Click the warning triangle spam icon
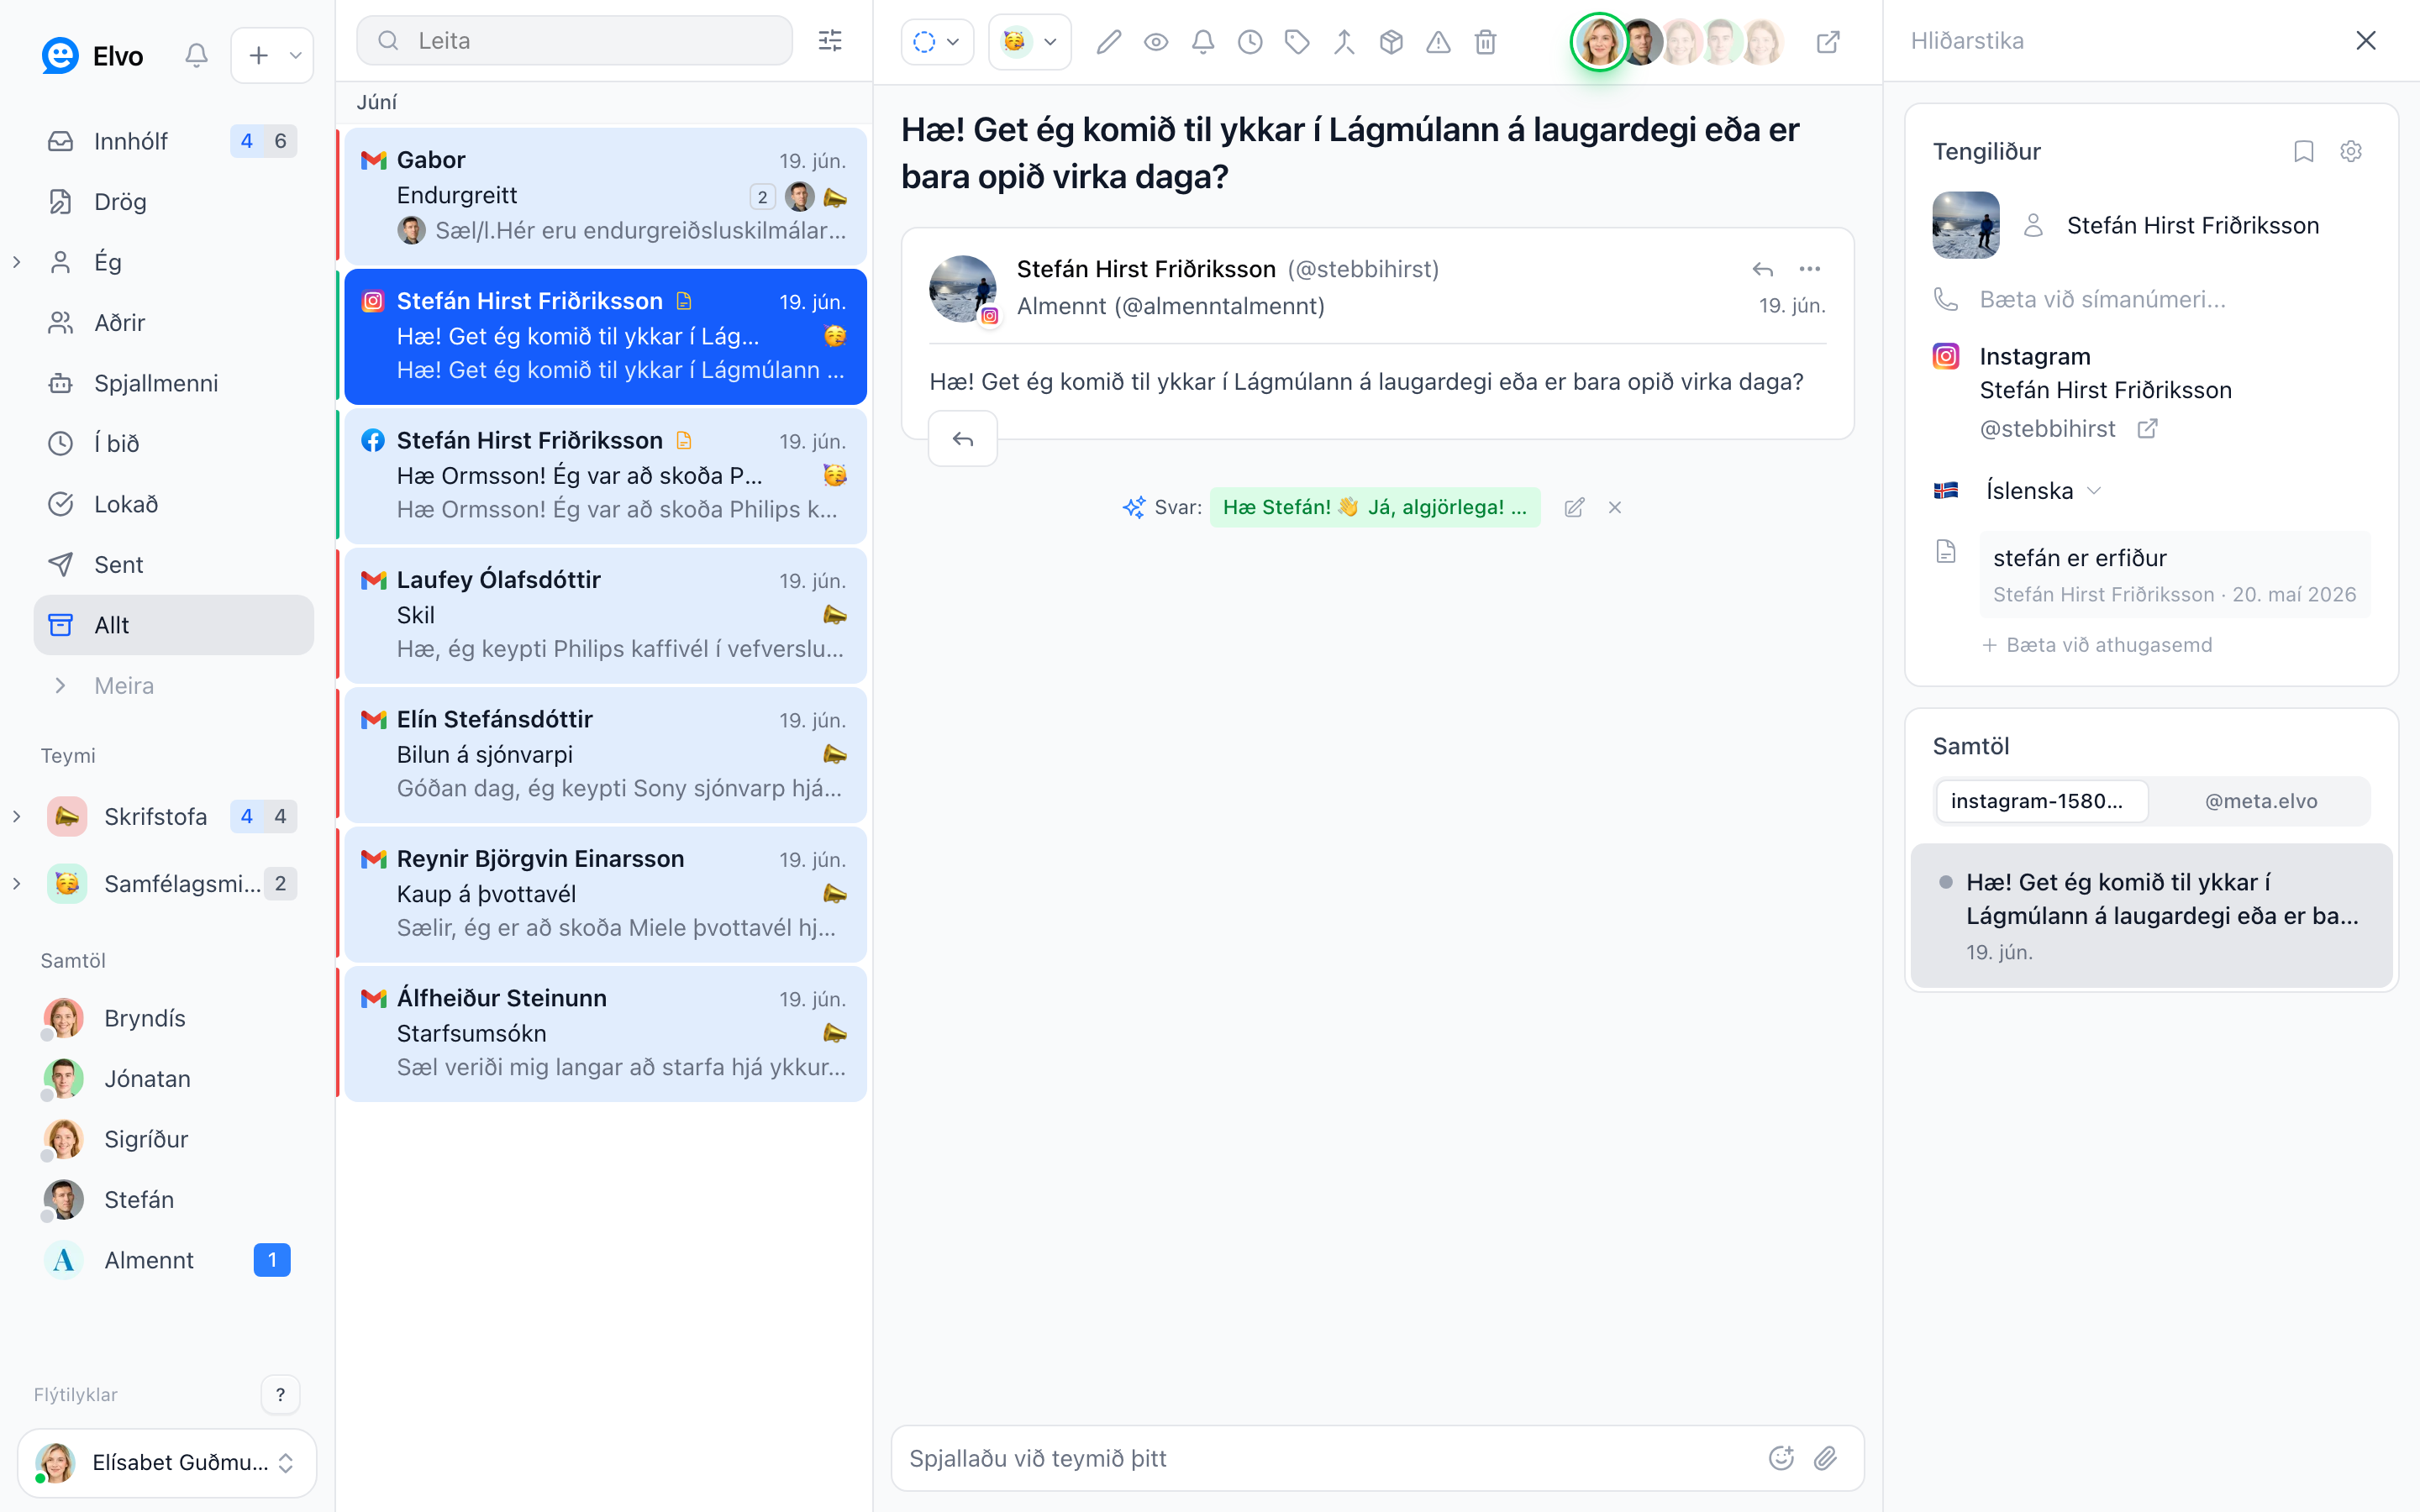This screenshot has height=1512, width=2420. coord(1438,42)
